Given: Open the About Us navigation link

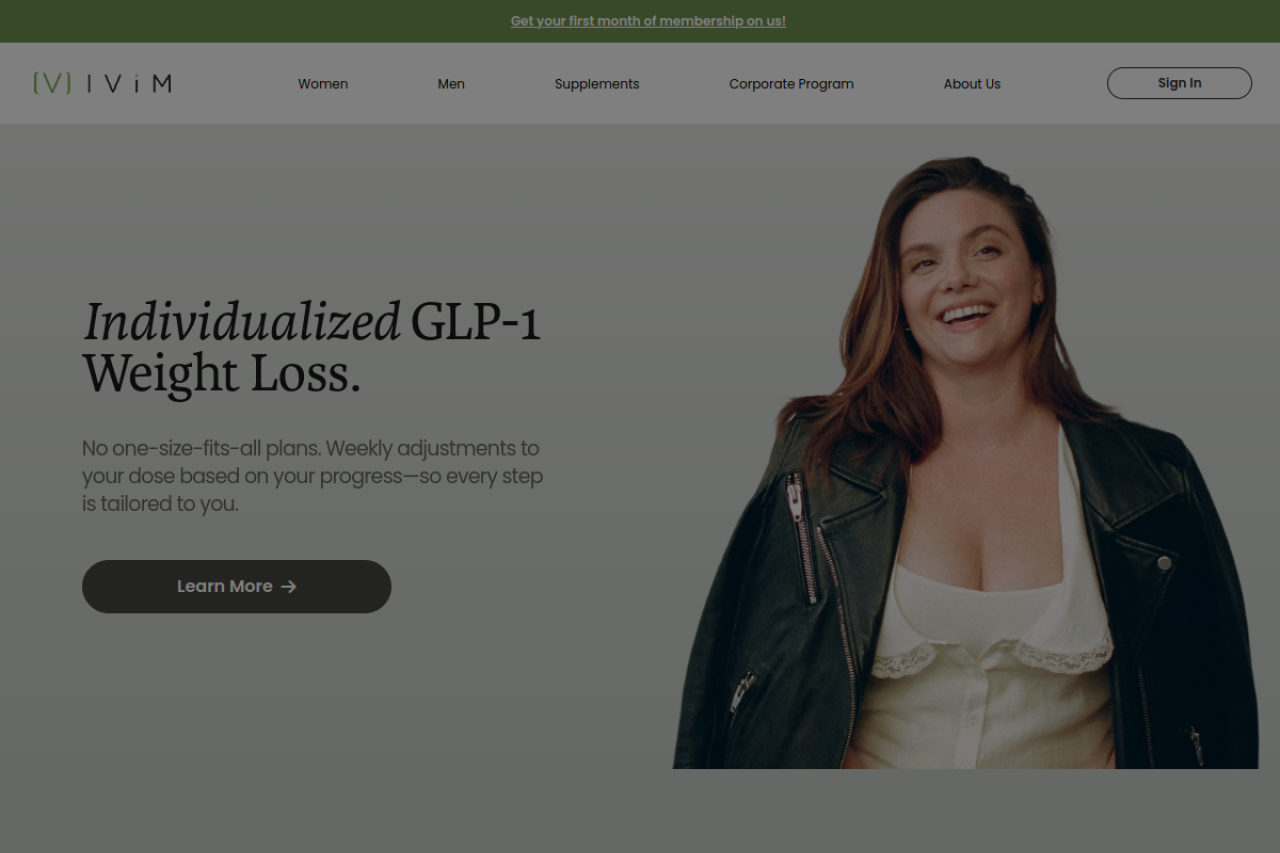Looking at the screenshot, I should pos(972,84).
